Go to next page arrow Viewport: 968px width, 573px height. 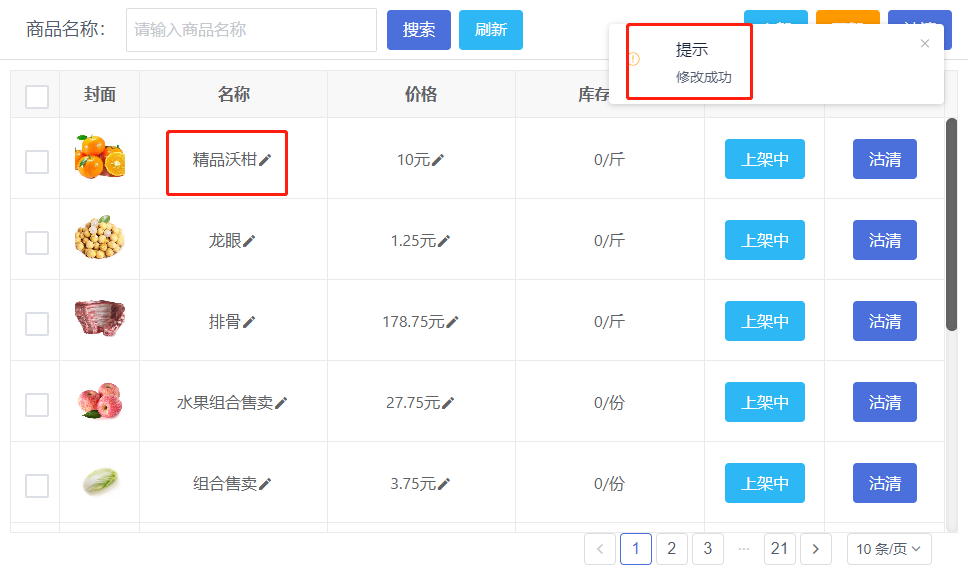[816, 549]
